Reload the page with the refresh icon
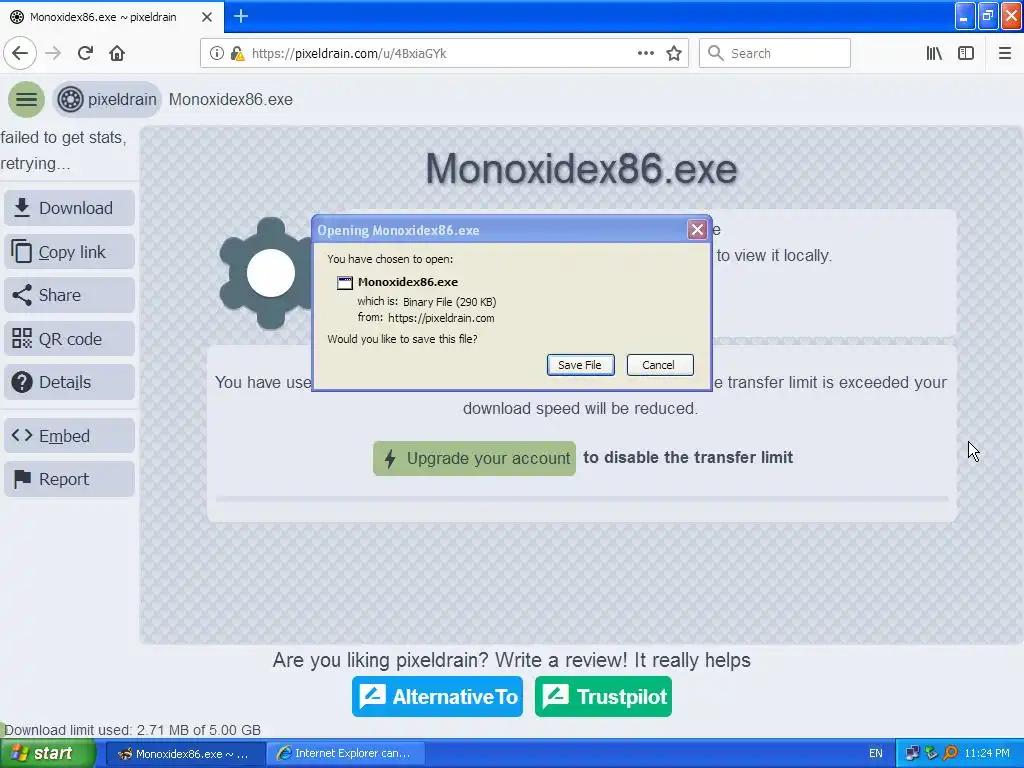This screenshot has height=768, width=1024. (85, 53)
